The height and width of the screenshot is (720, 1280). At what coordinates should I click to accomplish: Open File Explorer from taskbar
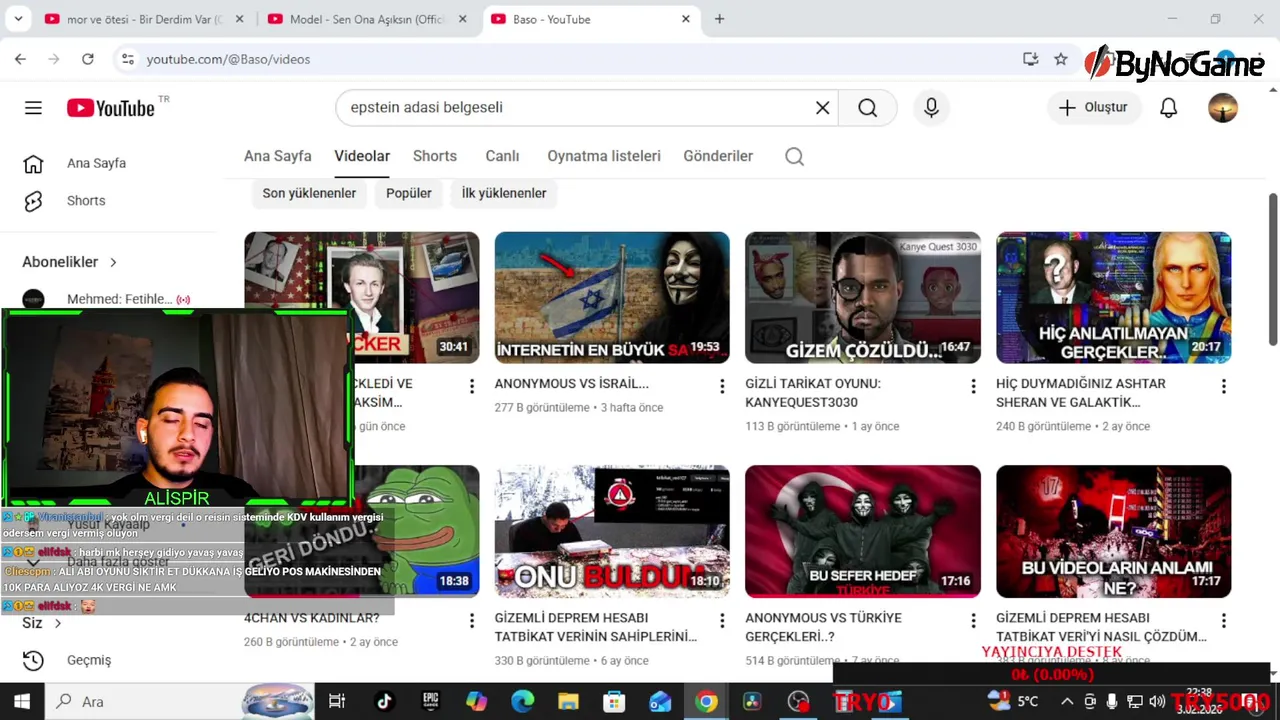[x=568, y=701]
